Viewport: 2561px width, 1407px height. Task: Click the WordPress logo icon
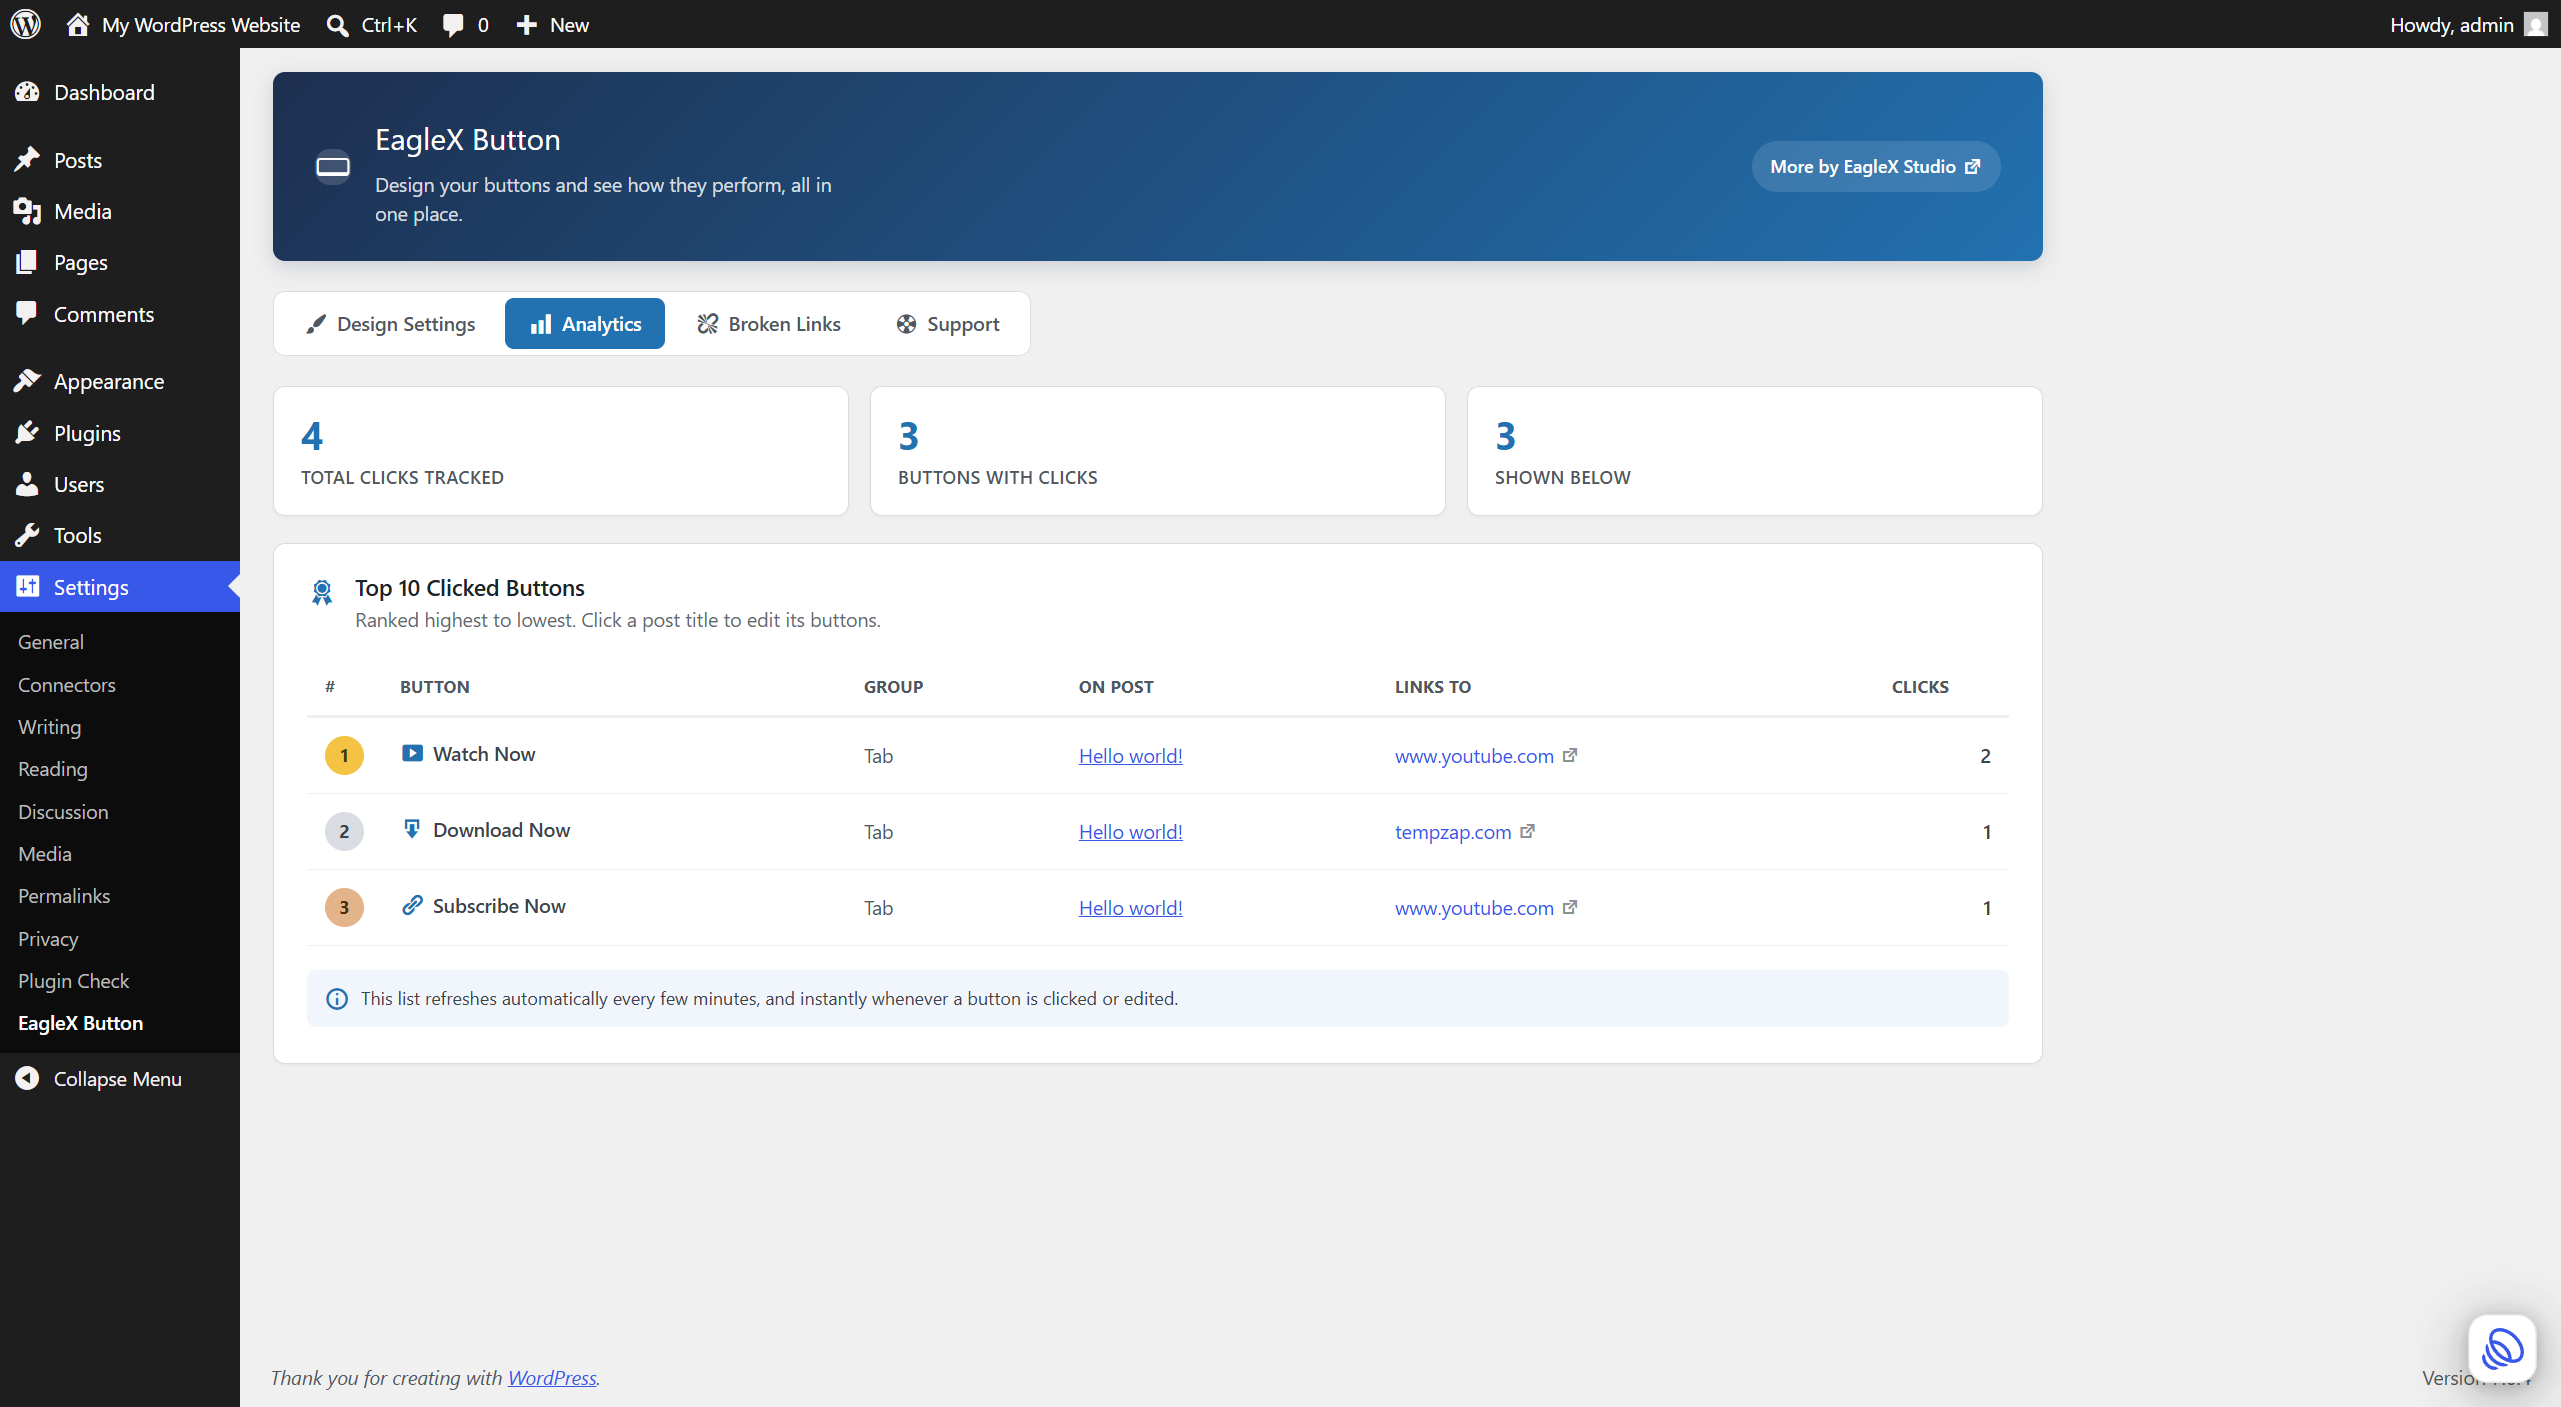tap(26, 24)
